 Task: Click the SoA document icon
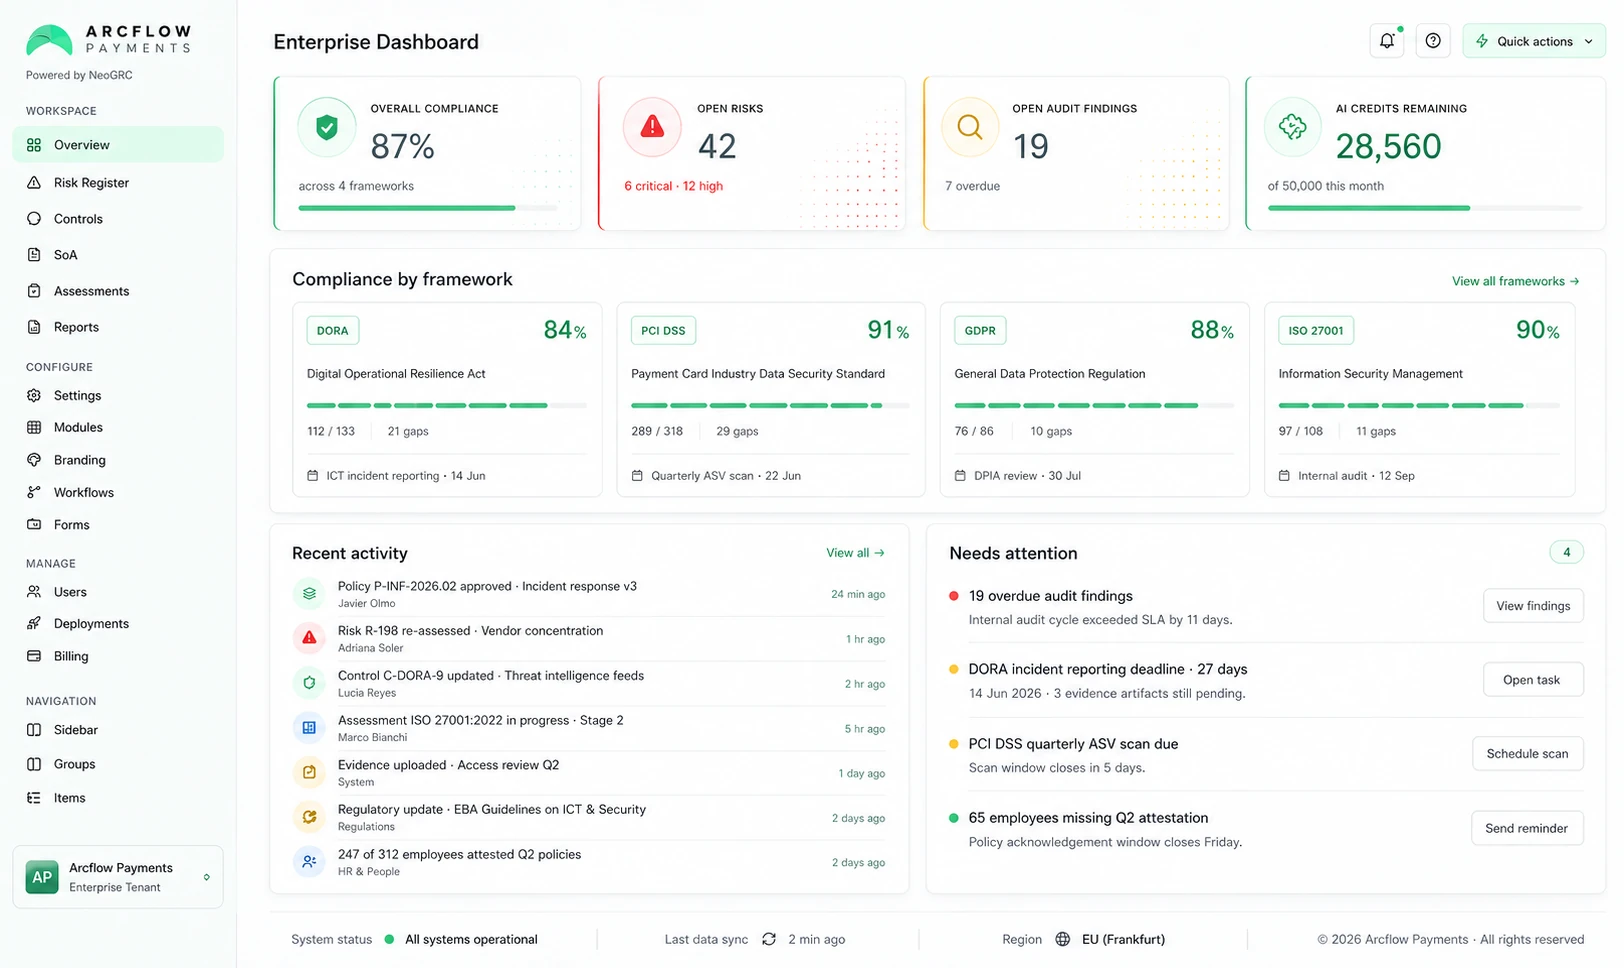[x=34, y=255]
